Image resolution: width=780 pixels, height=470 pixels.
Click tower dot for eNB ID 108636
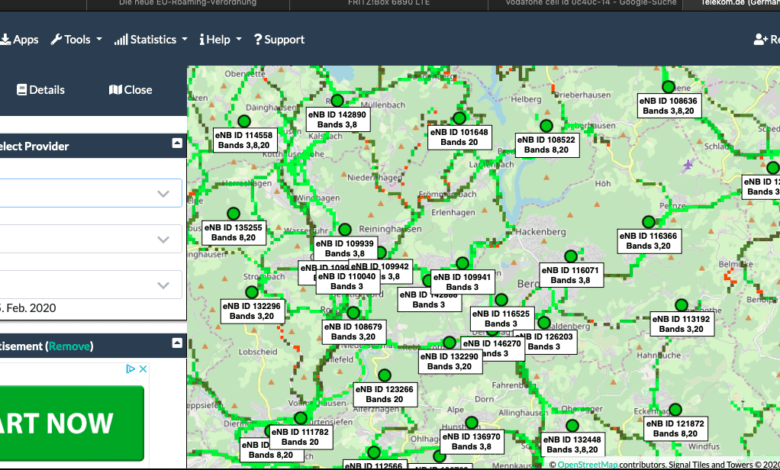click(x=668, y=87)
